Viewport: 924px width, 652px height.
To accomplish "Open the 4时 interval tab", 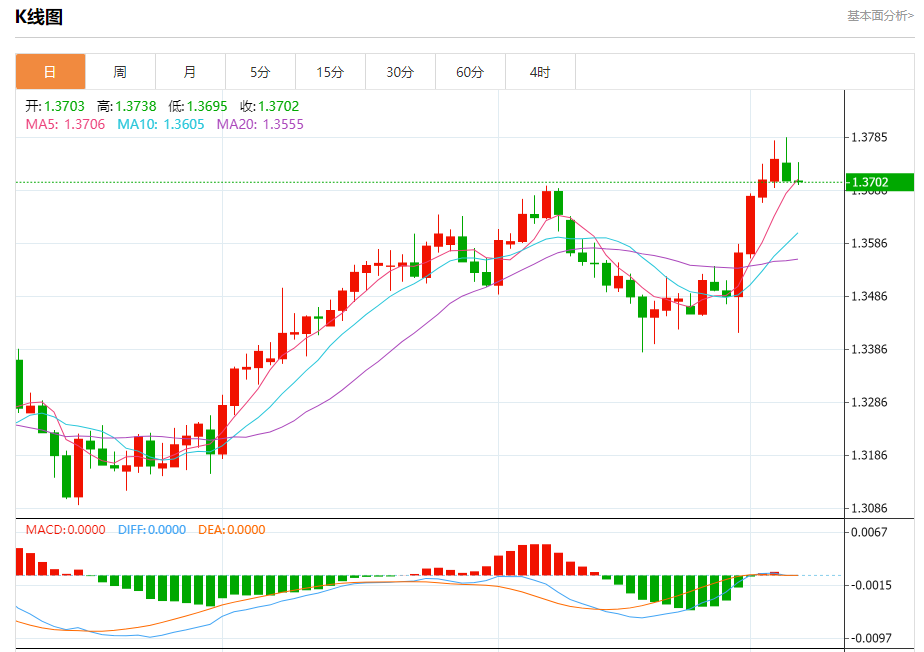I will tap(540, 72).
